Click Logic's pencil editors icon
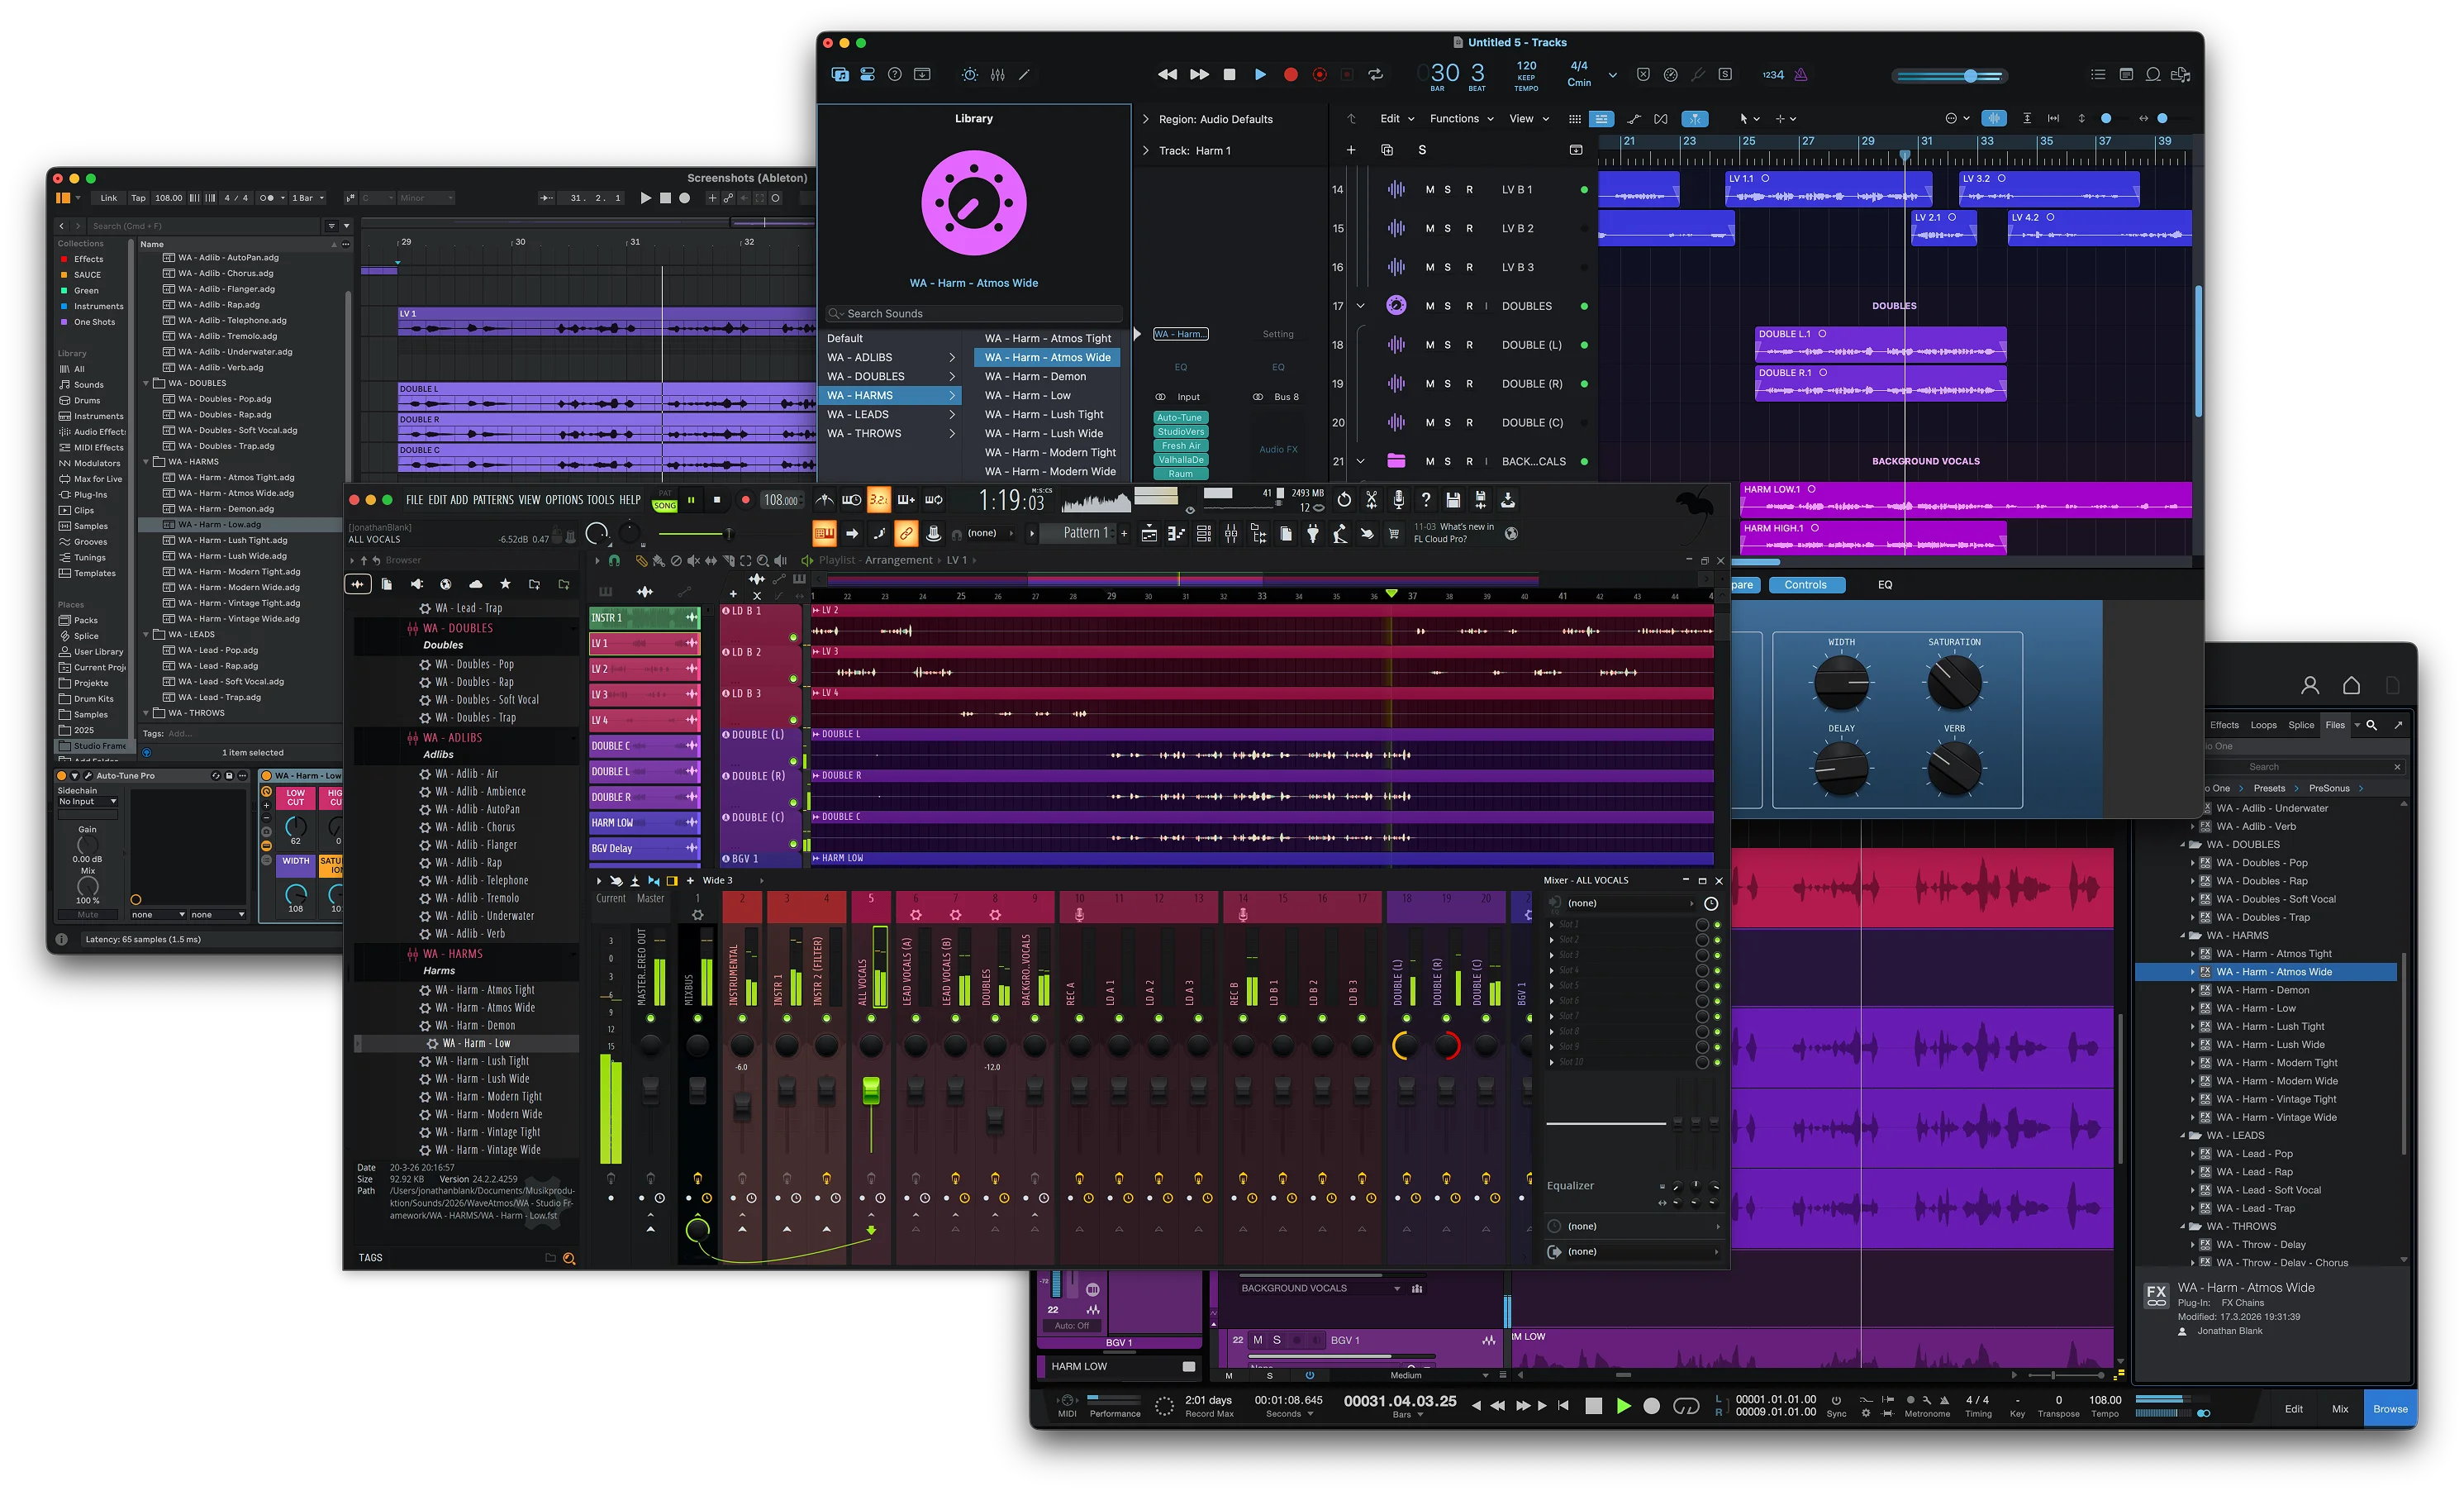The image size is (2464, 1491). click(1024, 74)
